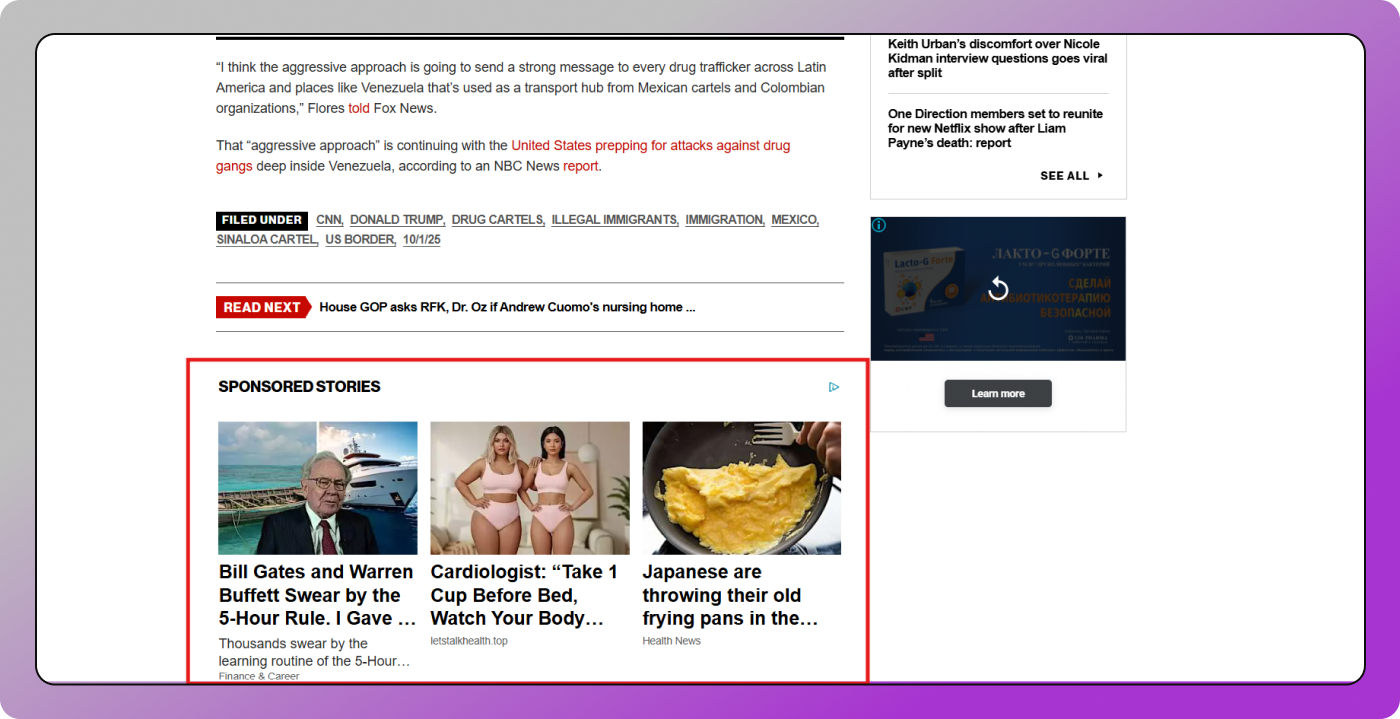Open the READ NEXT House GOP headline
This screenshot has width=1400, height=719.
(507, 308)
